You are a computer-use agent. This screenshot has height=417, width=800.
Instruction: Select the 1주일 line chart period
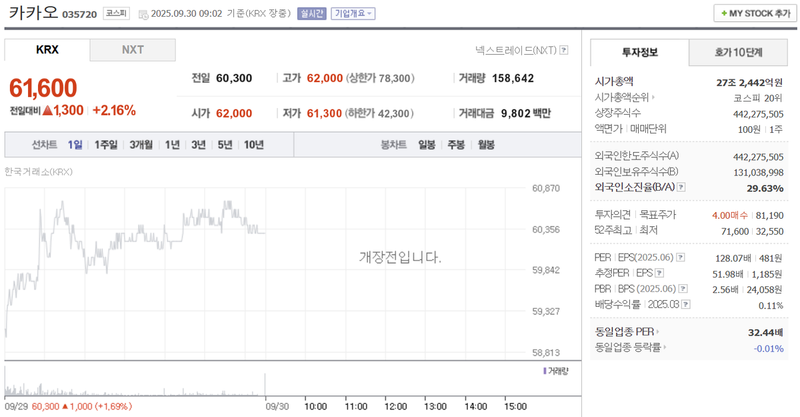[x=106, y=145]
